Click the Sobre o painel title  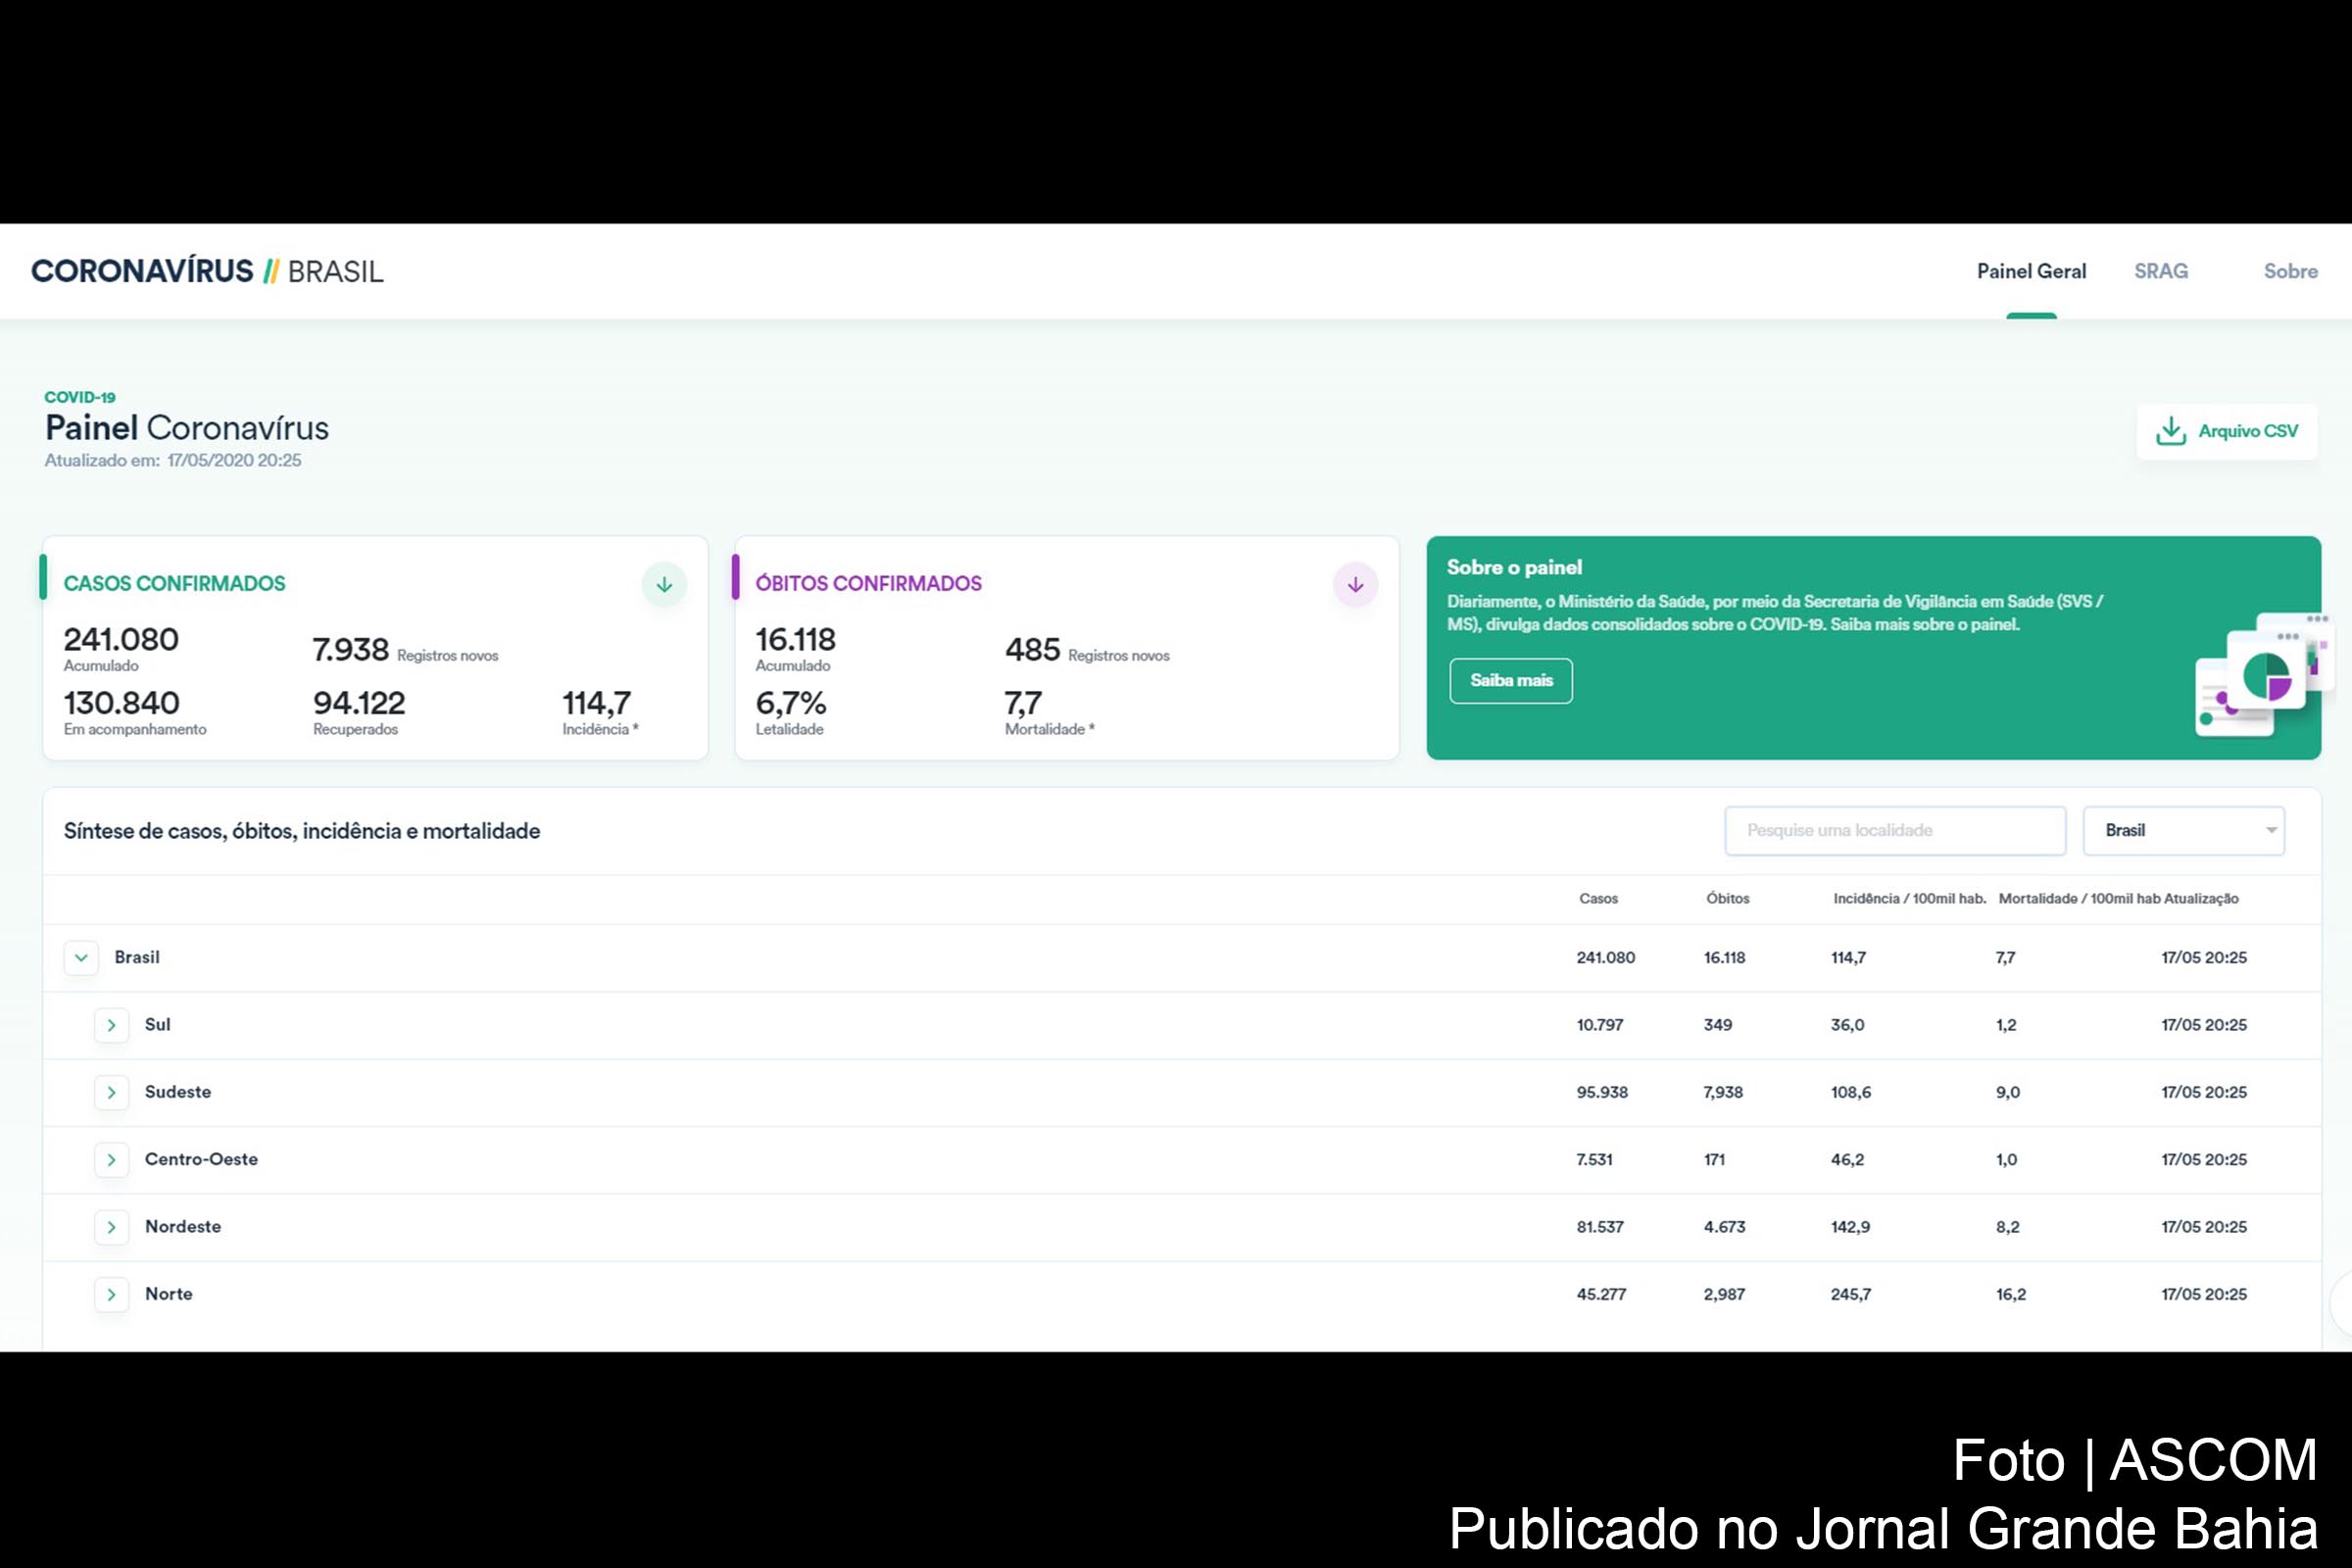(1514, 568)
